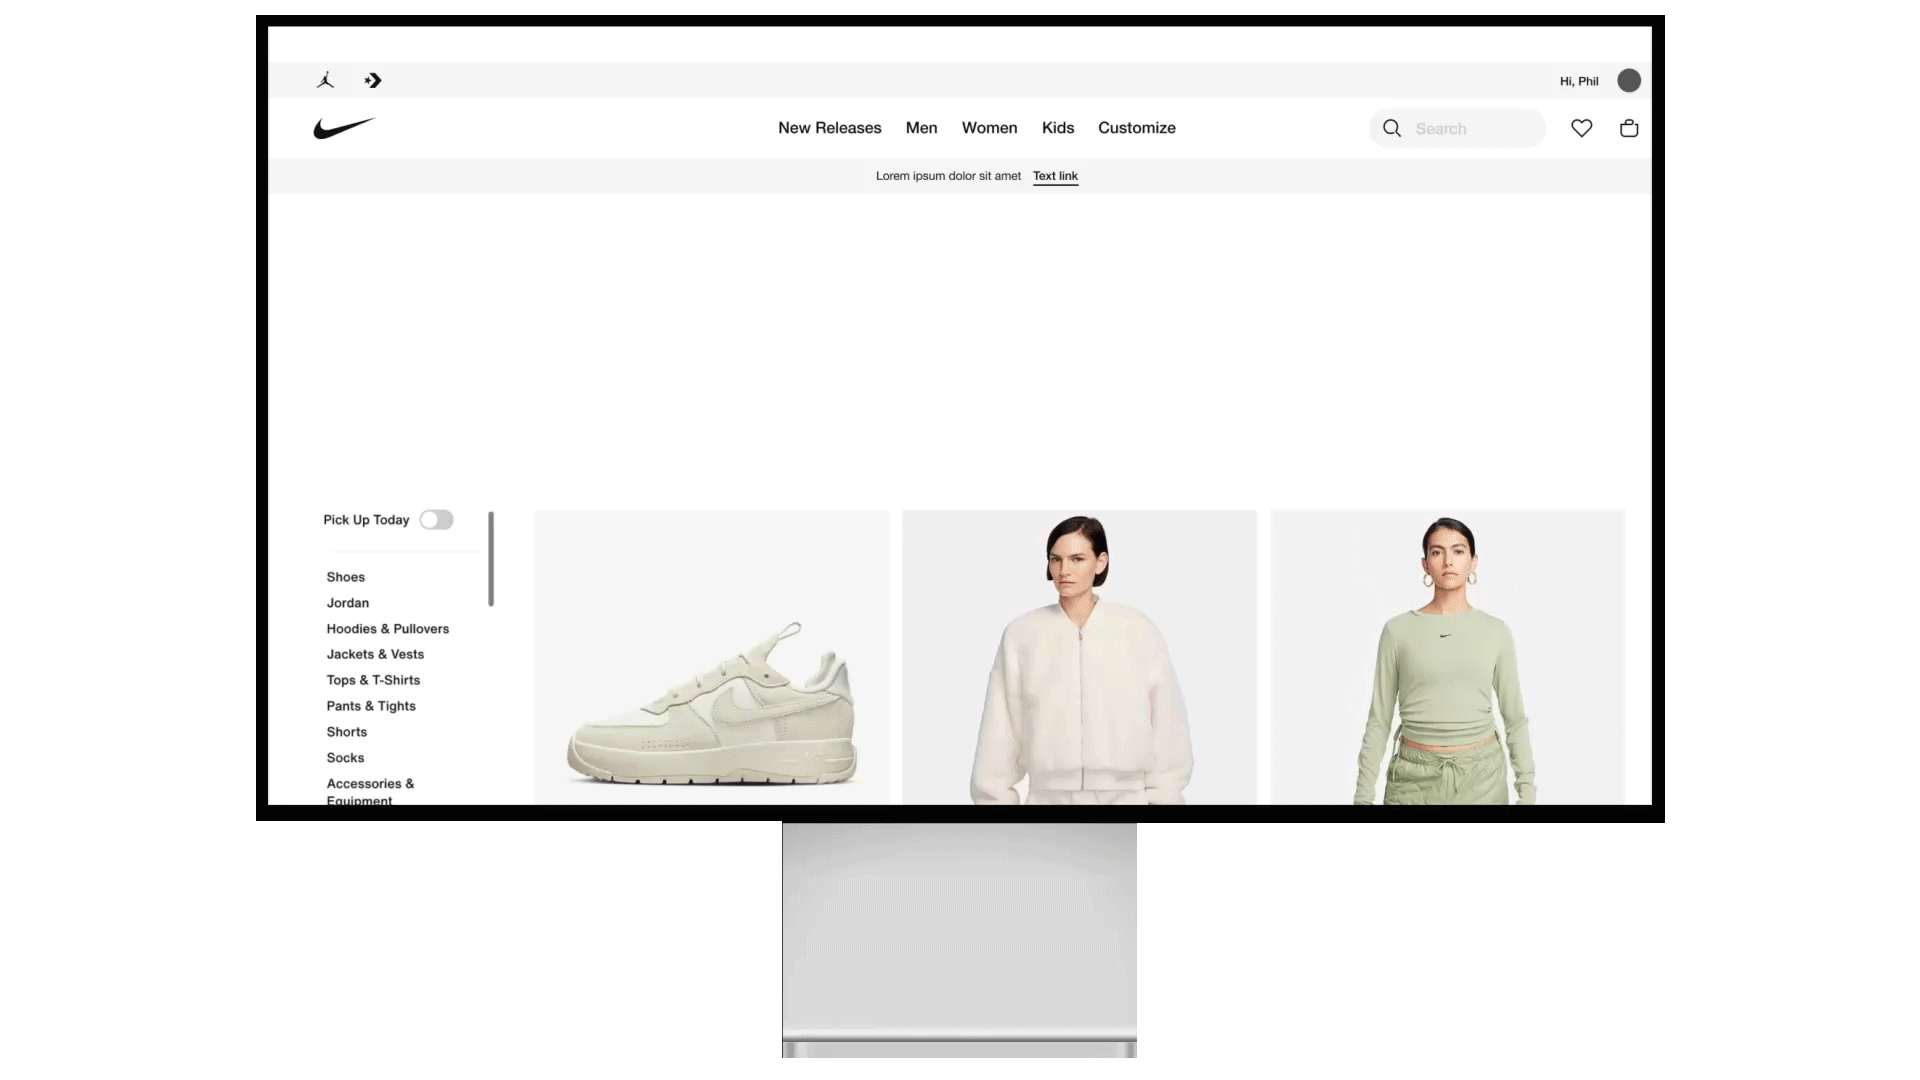Viewport: 1920px width, 1080px height.
Task: Open the cream sneaker product image
Action: click(711, 657)
